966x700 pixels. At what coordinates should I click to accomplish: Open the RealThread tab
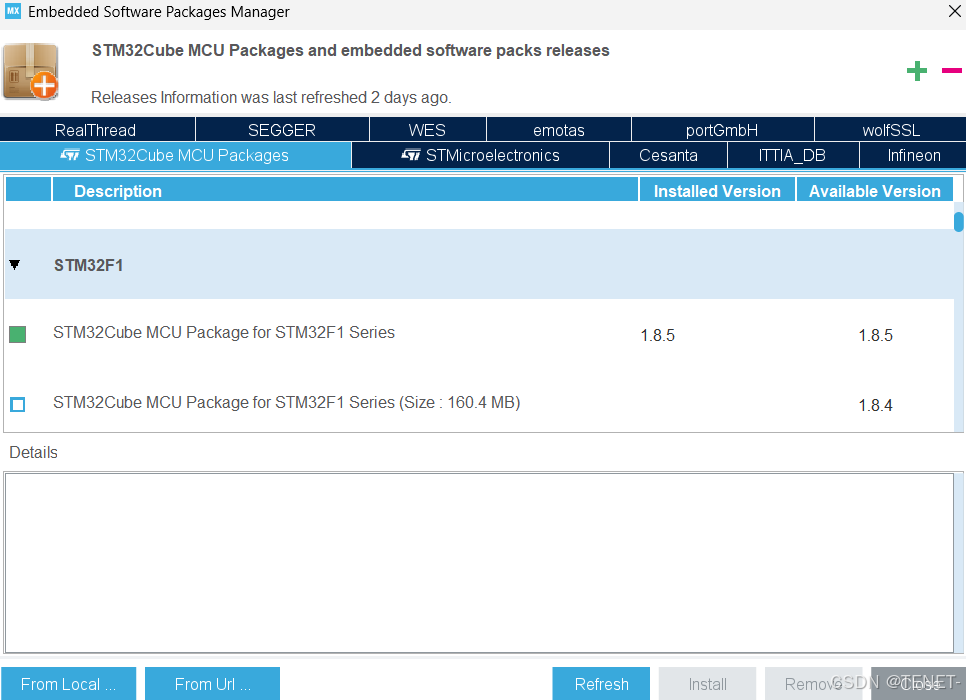coord(97,129)
